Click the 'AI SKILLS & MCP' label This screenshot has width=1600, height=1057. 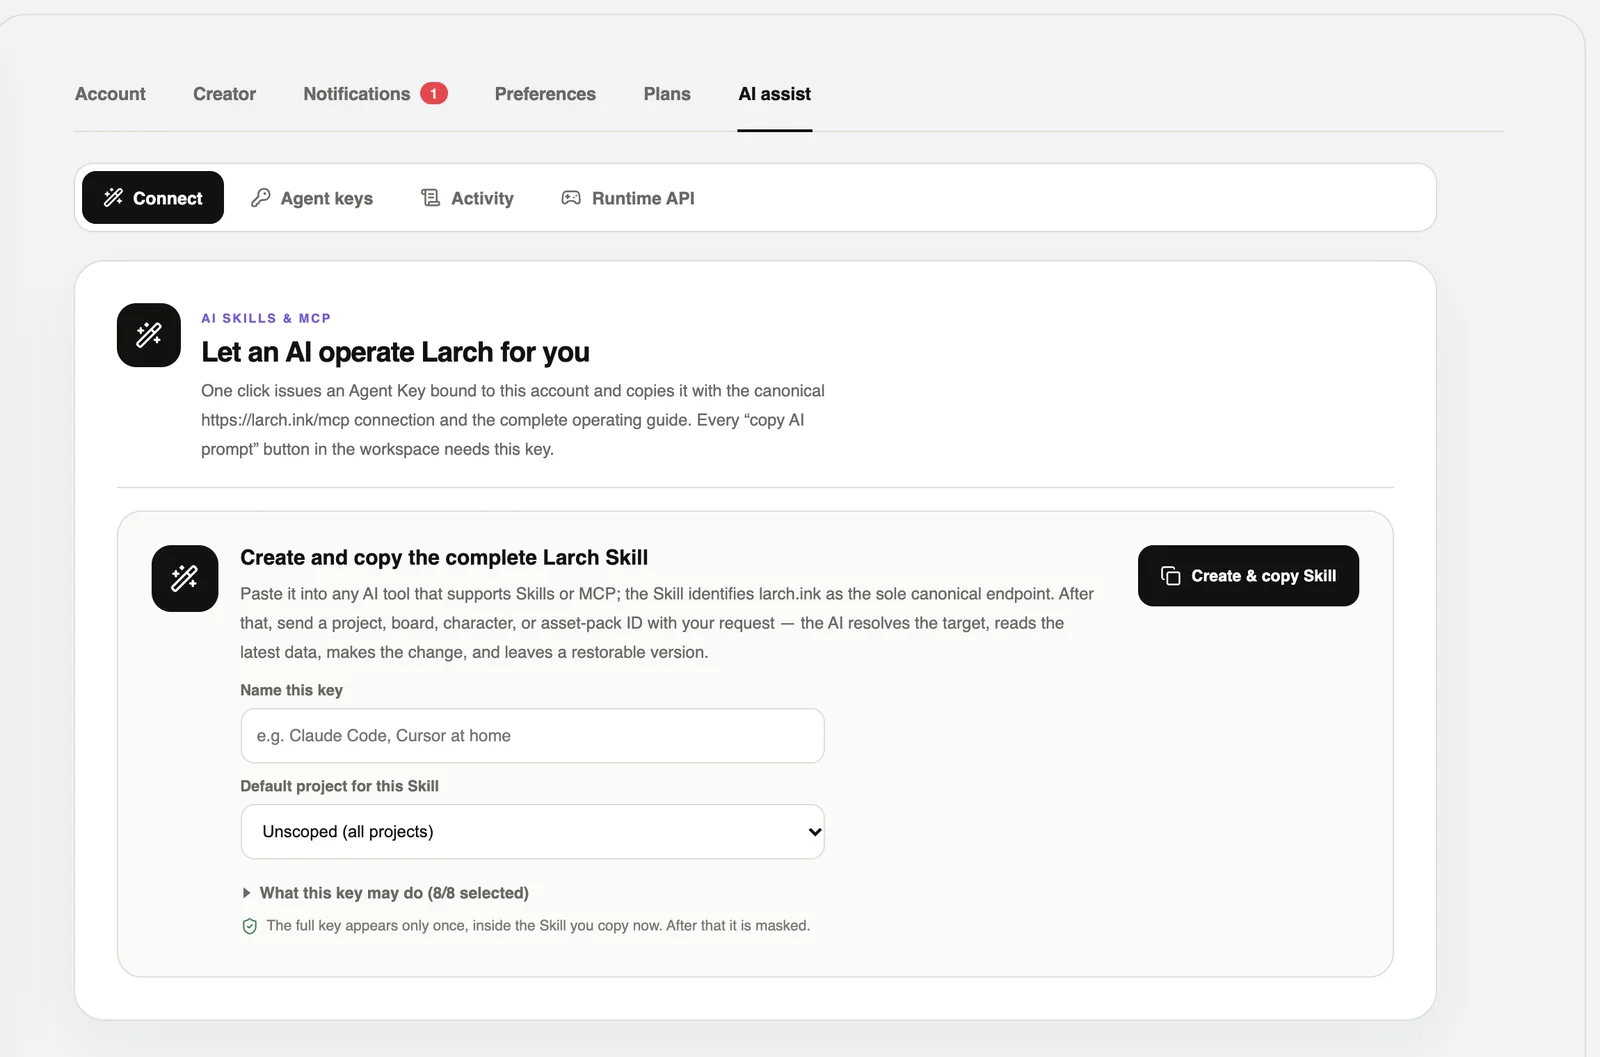266,318
